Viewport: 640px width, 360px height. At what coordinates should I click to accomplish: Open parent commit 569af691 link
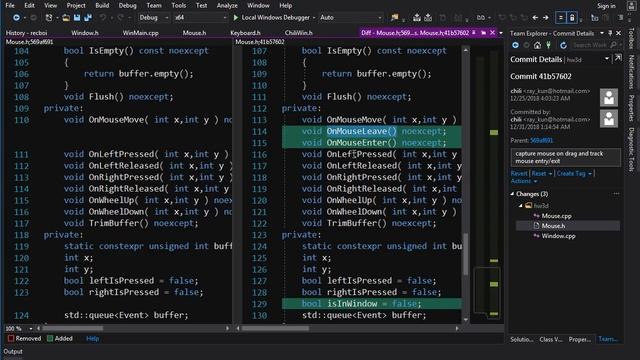click(542, 140)
